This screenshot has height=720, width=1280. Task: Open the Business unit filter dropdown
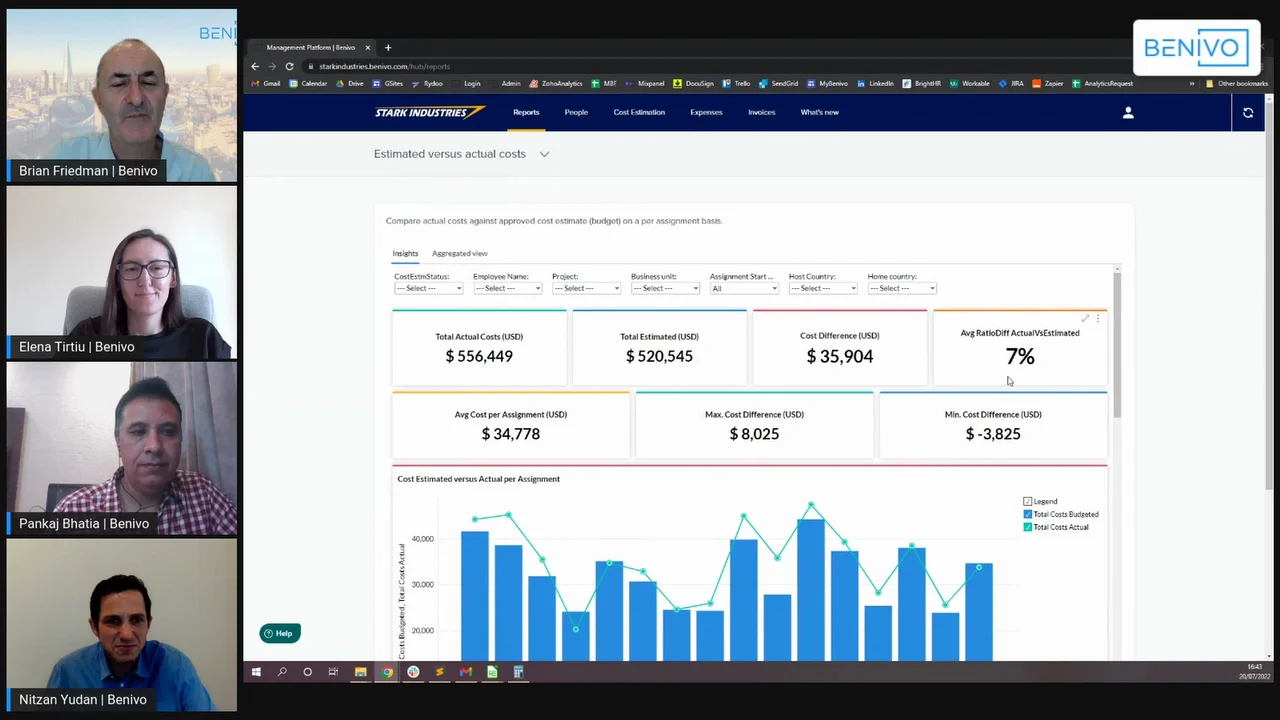pos(665,288)
